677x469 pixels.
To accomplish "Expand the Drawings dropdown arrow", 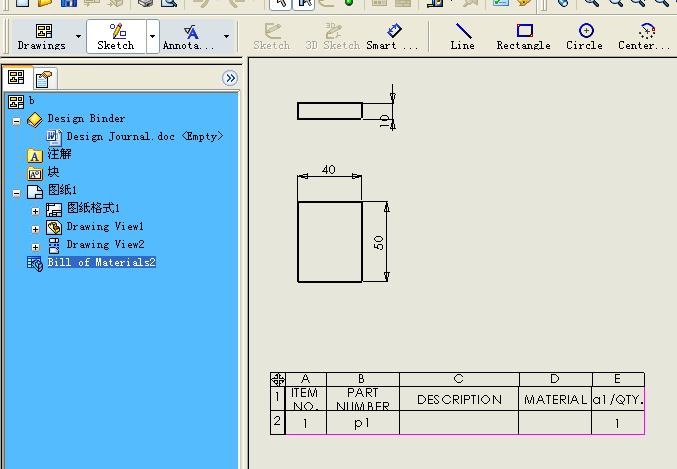I will click(x=78, y=37).
